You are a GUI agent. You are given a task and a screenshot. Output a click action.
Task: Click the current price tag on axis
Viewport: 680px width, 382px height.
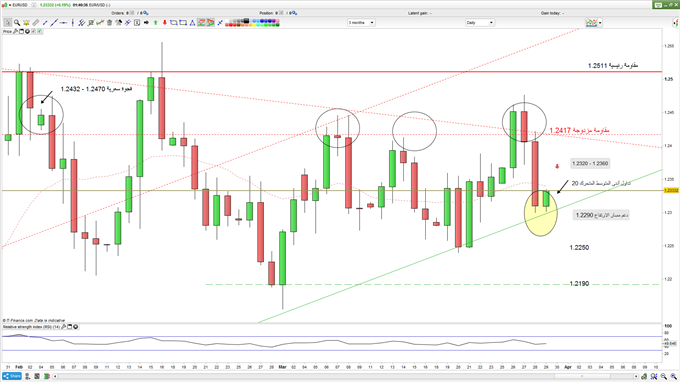671,190
